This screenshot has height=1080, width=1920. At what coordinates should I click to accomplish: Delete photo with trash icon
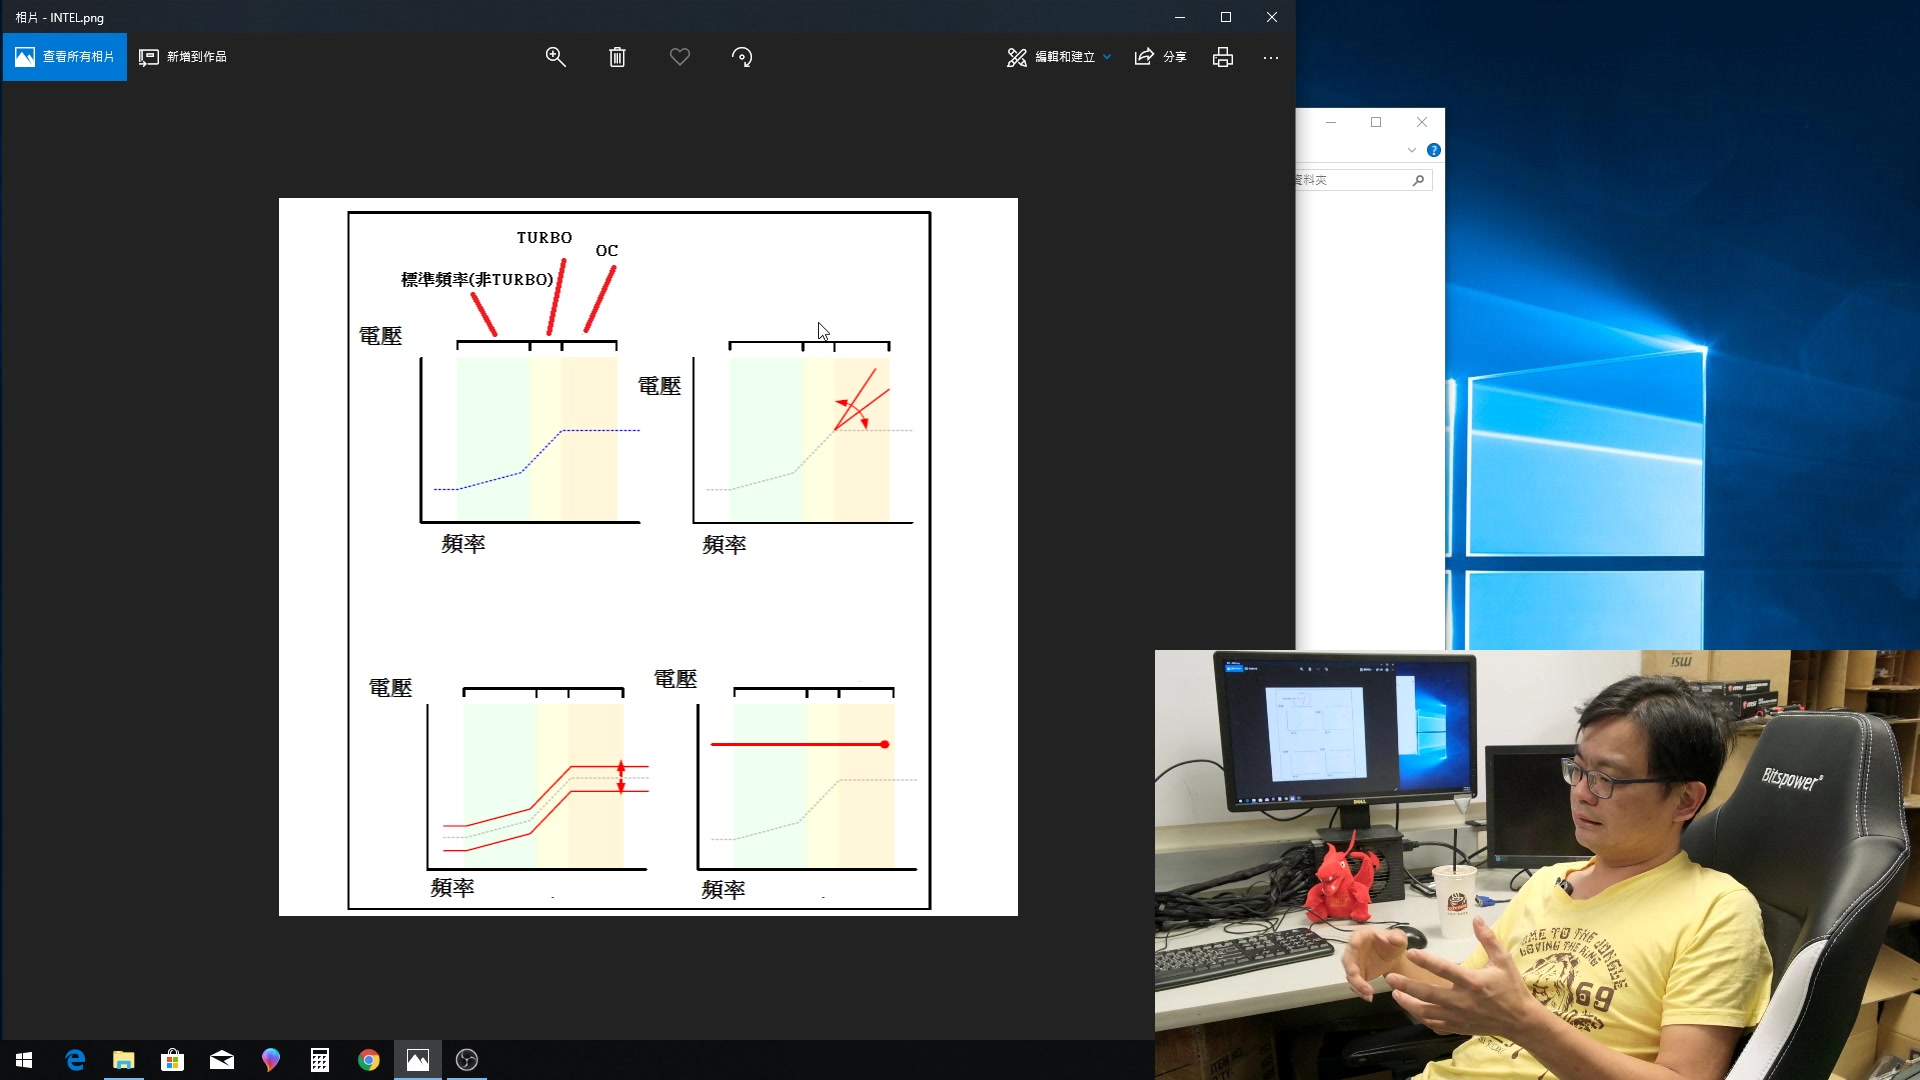click(x=617, y=57)
